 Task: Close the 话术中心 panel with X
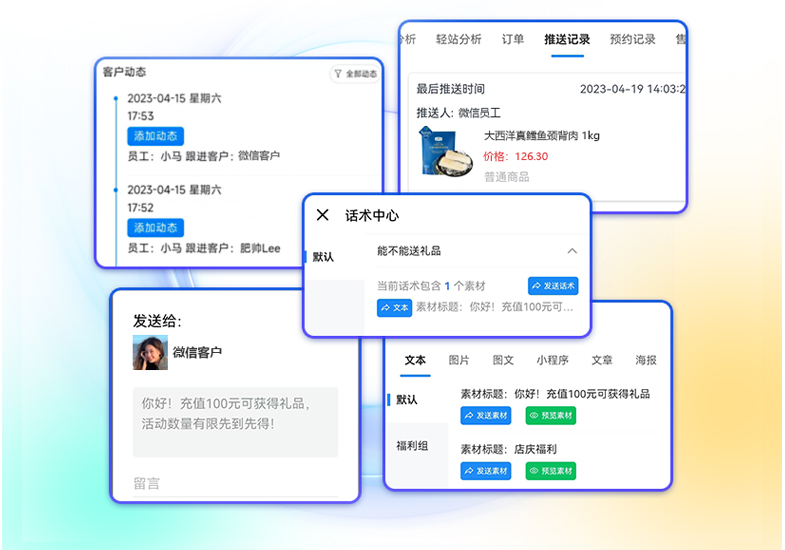(323, 215)
